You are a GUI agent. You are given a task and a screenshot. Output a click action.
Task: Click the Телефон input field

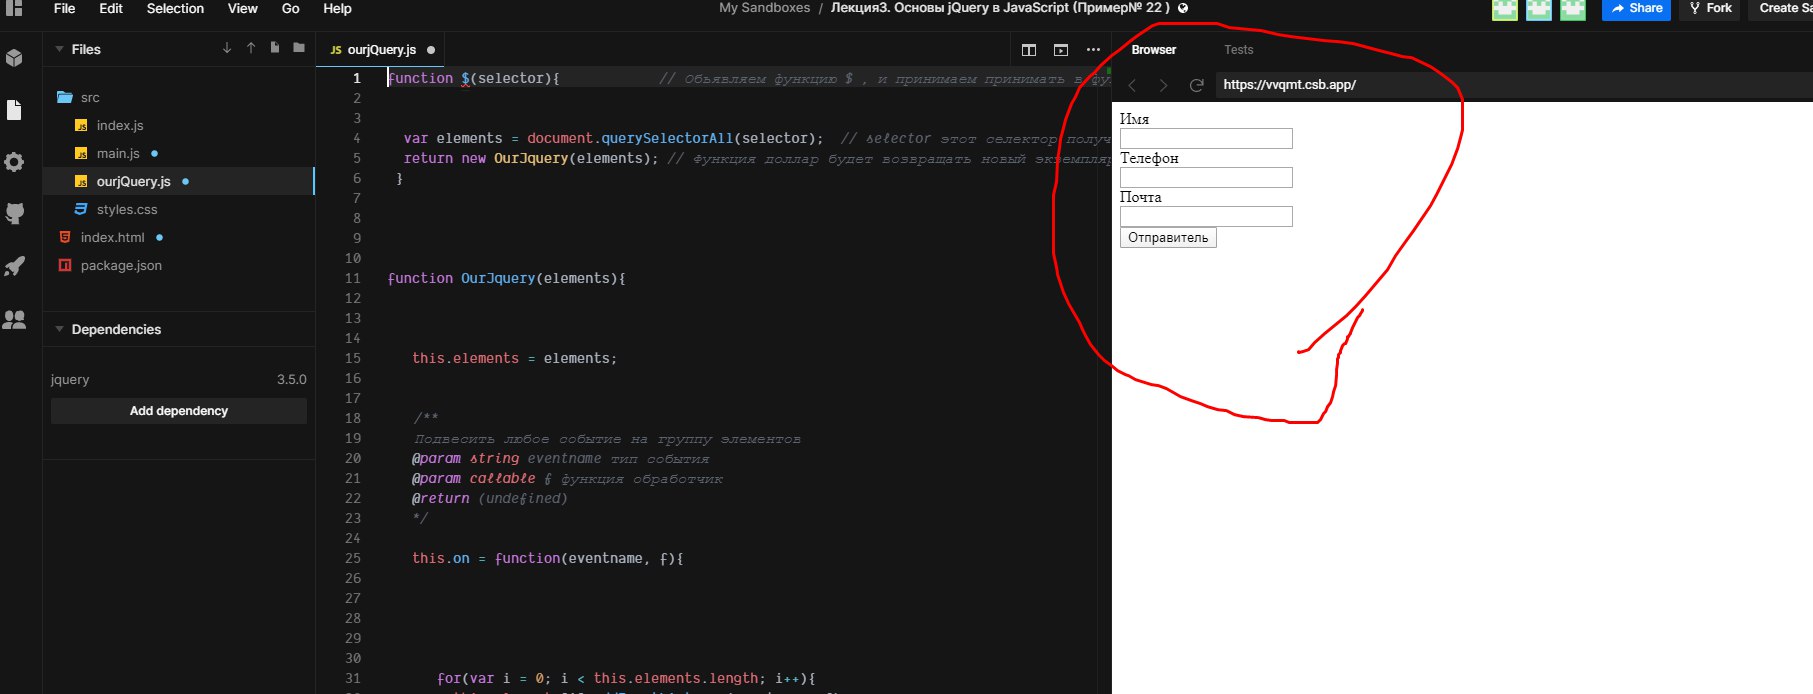(x=1206, y=178)
